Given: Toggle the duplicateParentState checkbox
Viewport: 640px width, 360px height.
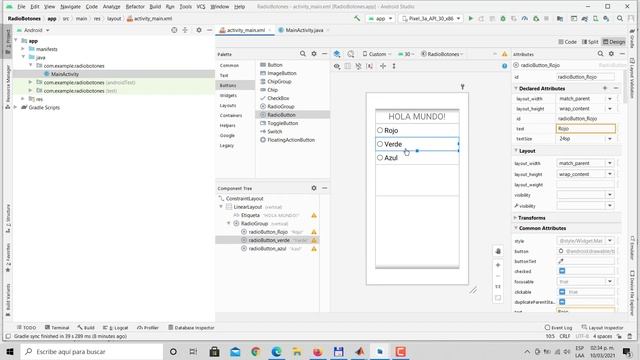Looking at the screenshot, I should [x=562, y=302].
